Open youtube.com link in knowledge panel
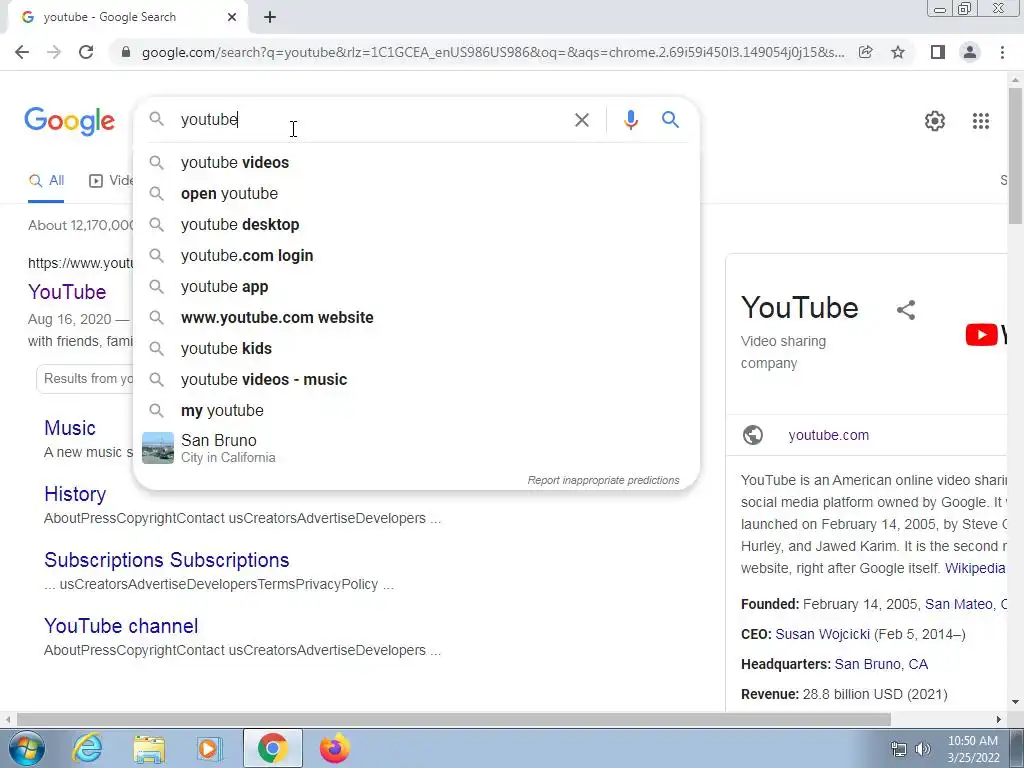This screenshot has height=768, width=1024. point(828,435)
